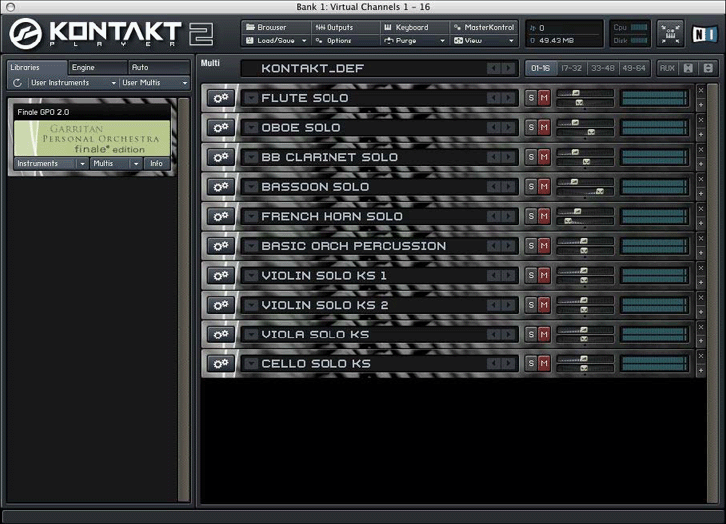Select channel page 01-16
The width and height of the screenshot is (726, 524).
pos(540,69)
